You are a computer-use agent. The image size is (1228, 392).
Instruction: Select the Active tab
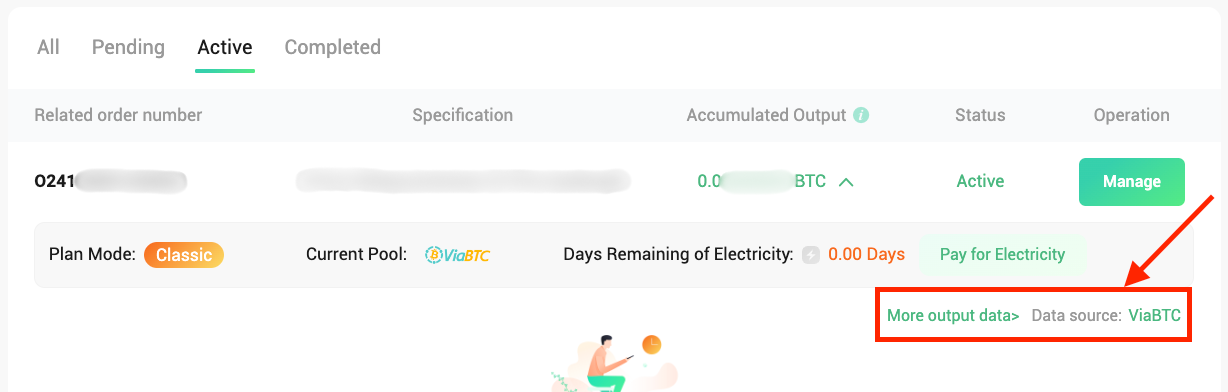225,47
